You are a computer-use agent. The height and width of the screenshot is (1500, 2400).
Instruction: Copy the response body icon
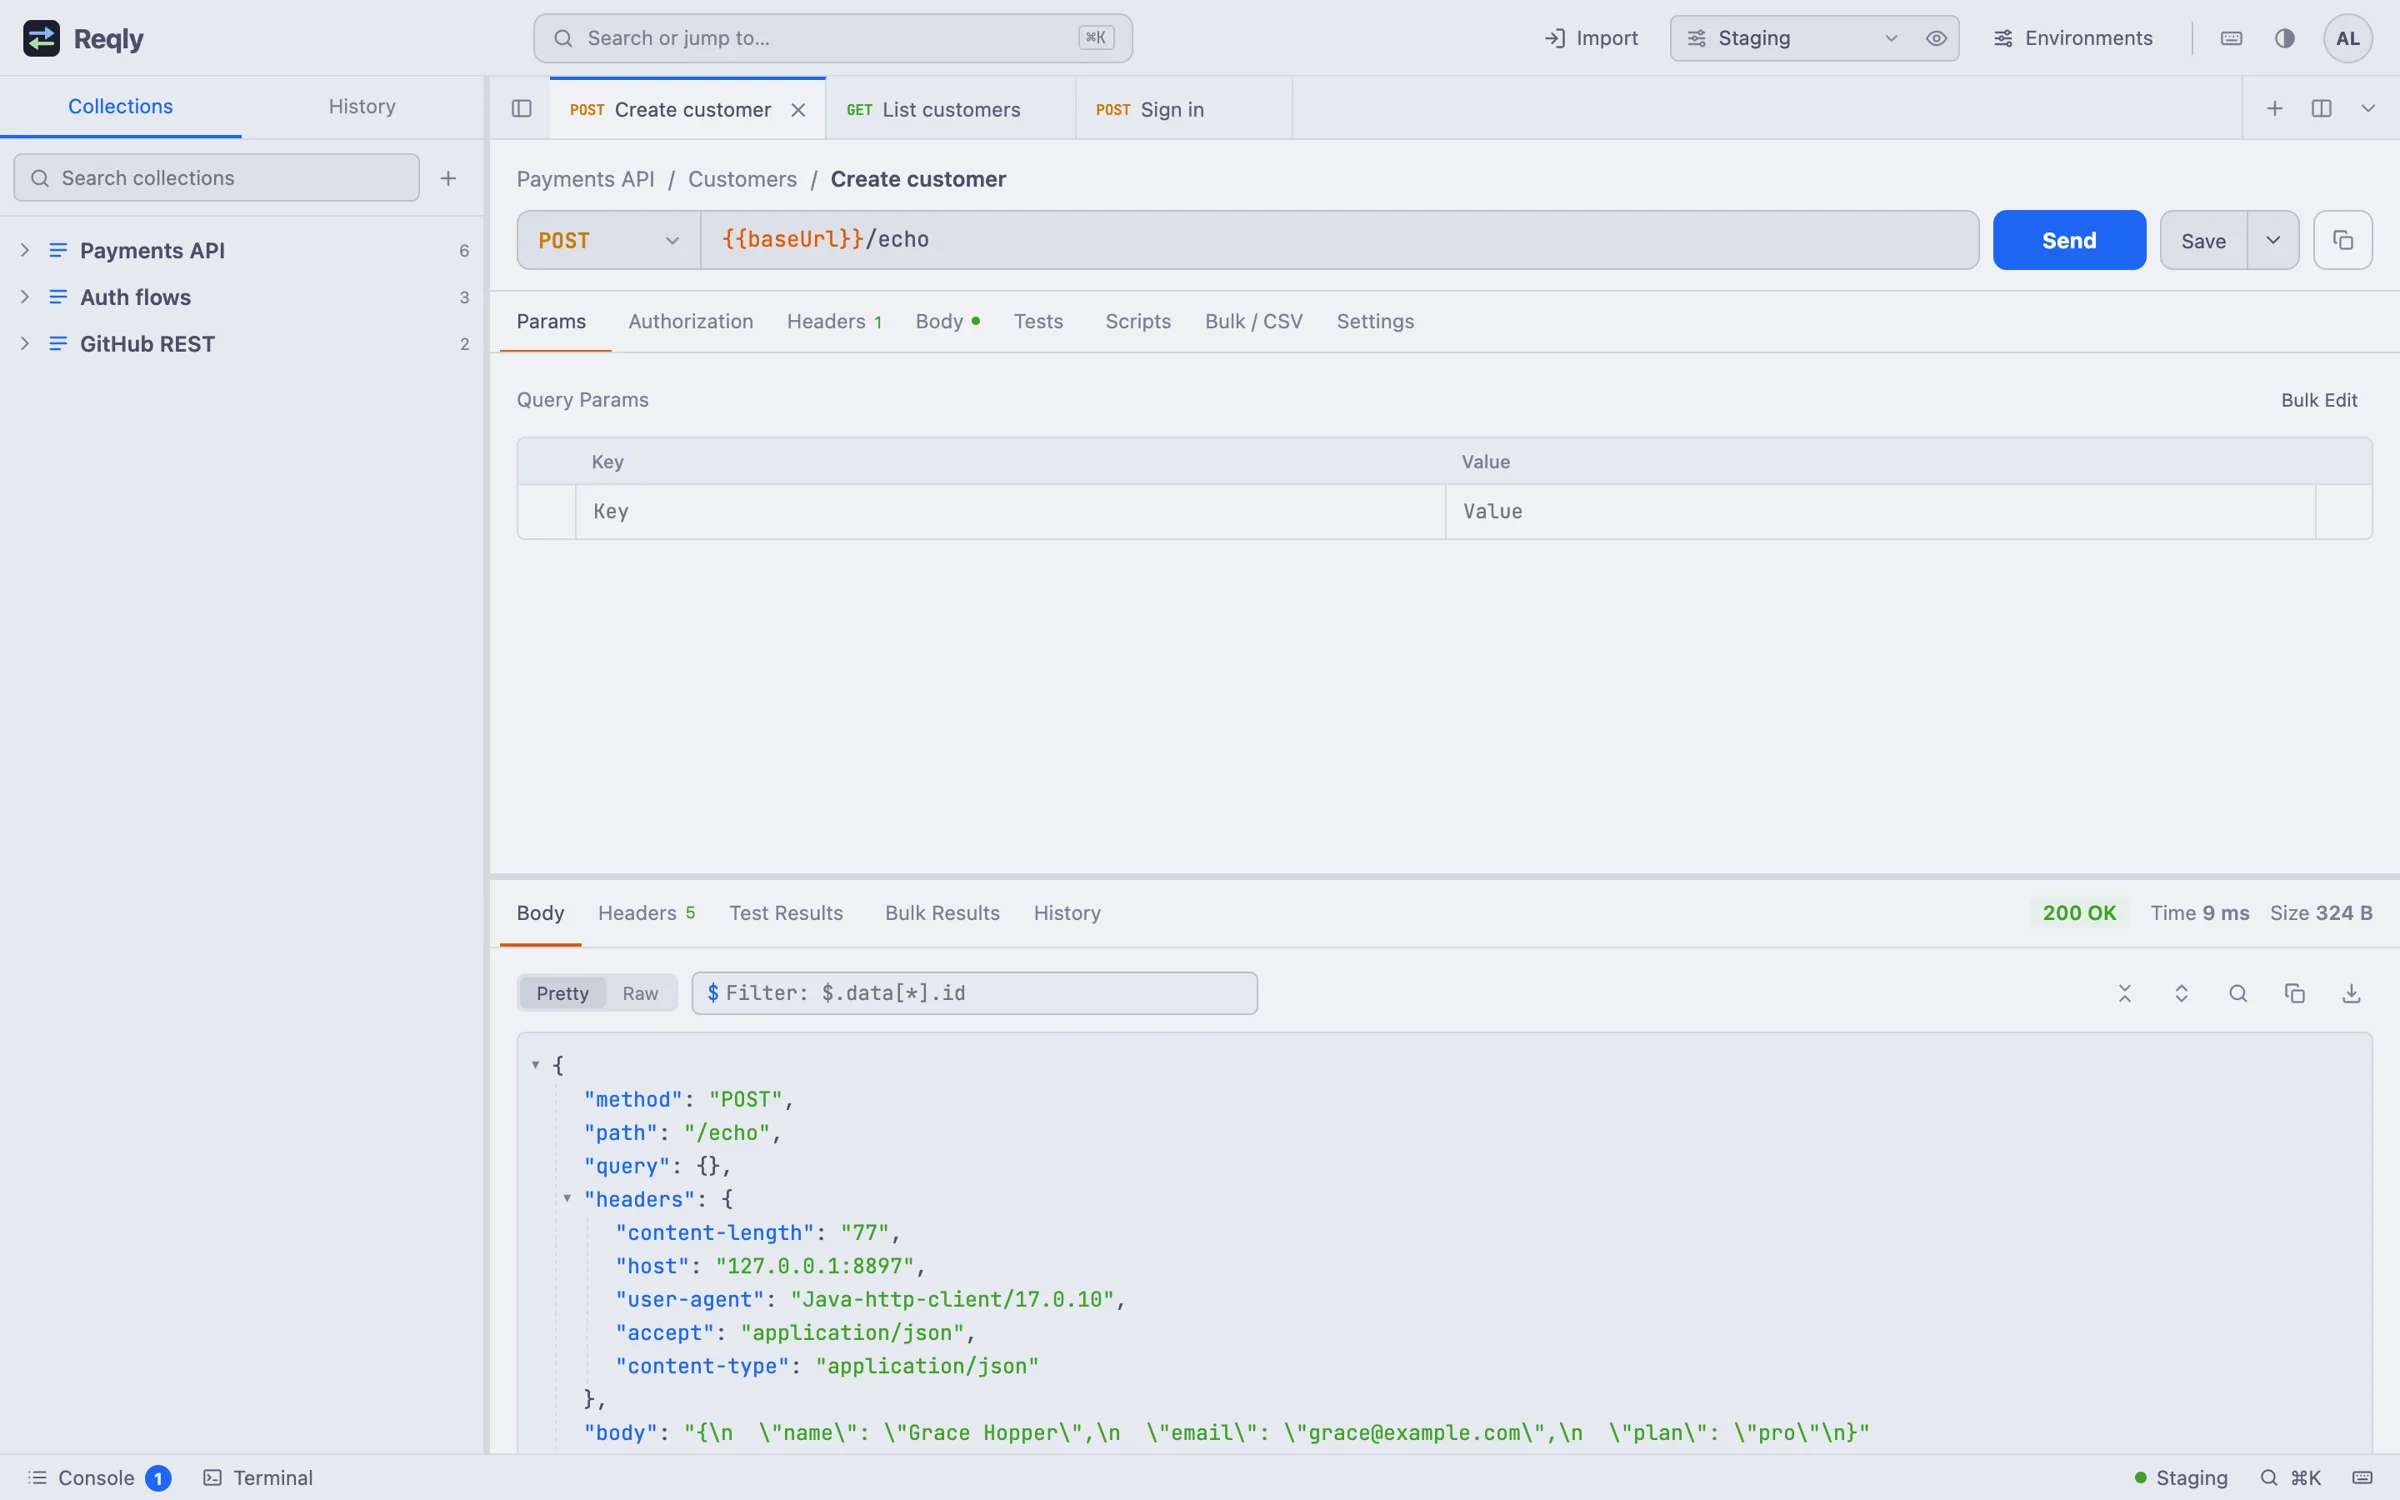(2295, 993)
